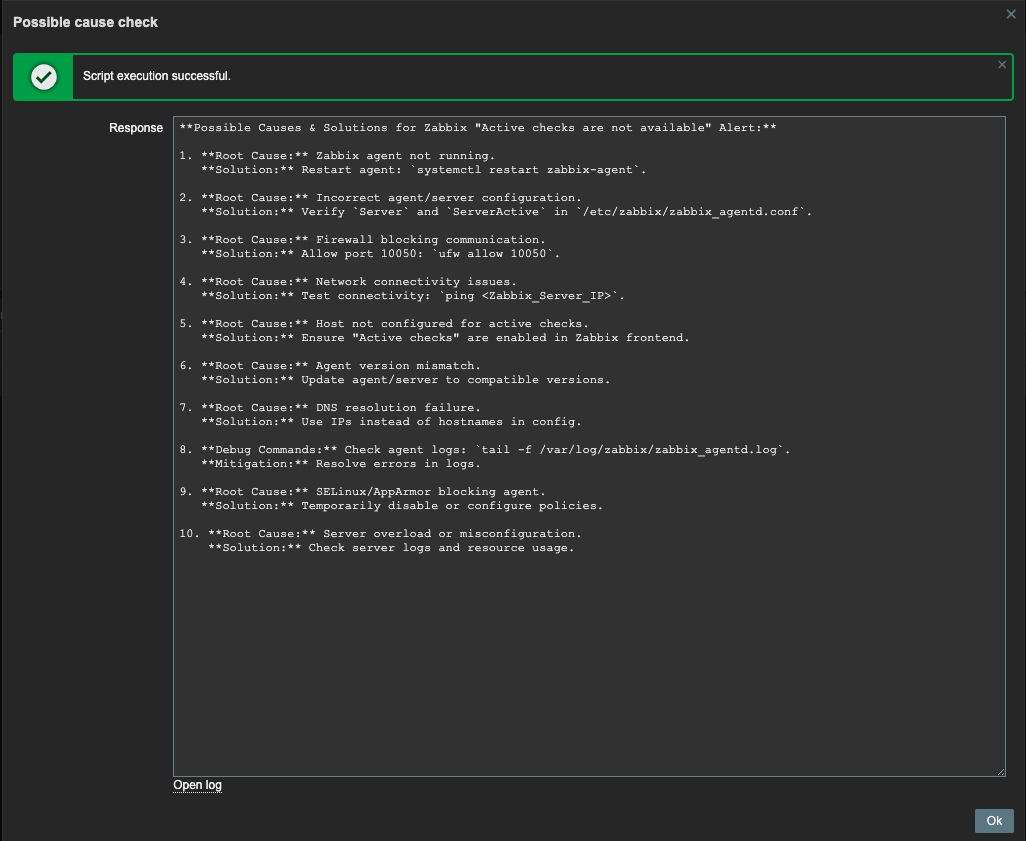
Task: Close the Possible cause check dialog
Action: pyautogui.click(x=1010, y=14)
